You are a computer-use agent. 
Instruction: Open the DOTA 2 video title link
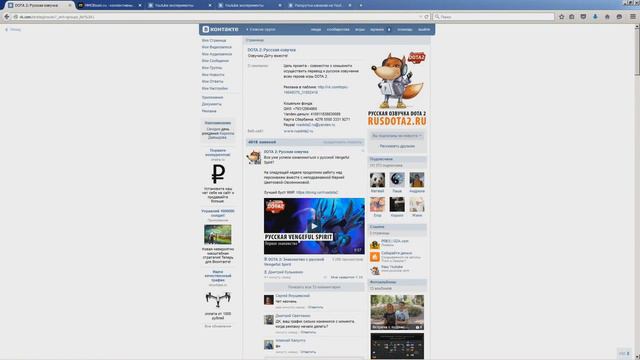pos(294,262)
